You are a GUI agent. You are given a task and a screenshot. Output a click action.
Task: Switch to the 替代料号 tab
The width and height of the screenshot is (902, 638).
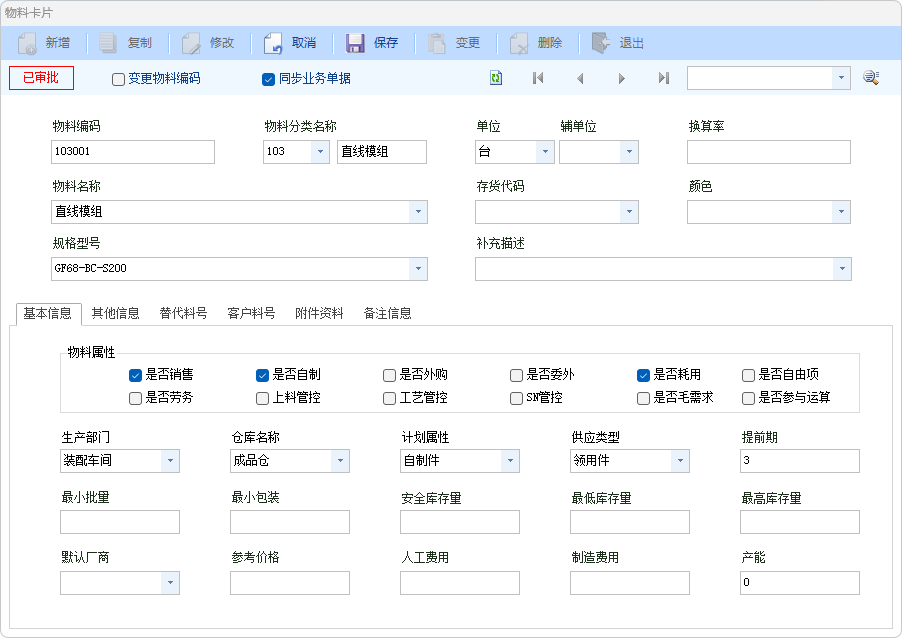tap(184, 314)
